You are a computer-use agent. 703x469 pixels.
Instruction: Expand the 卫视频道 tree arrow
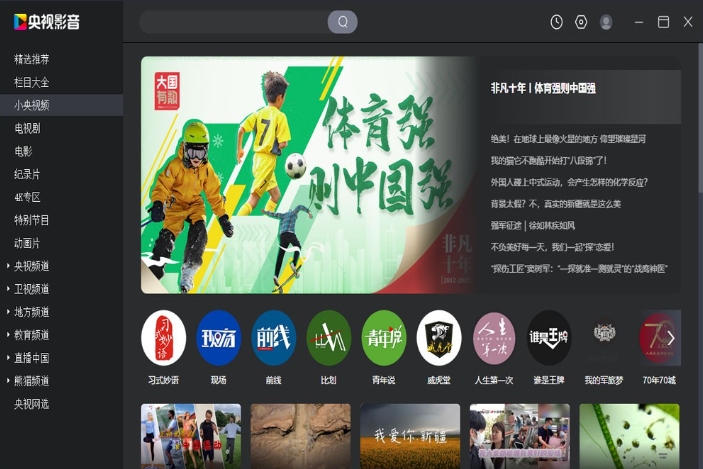(8, 289)
